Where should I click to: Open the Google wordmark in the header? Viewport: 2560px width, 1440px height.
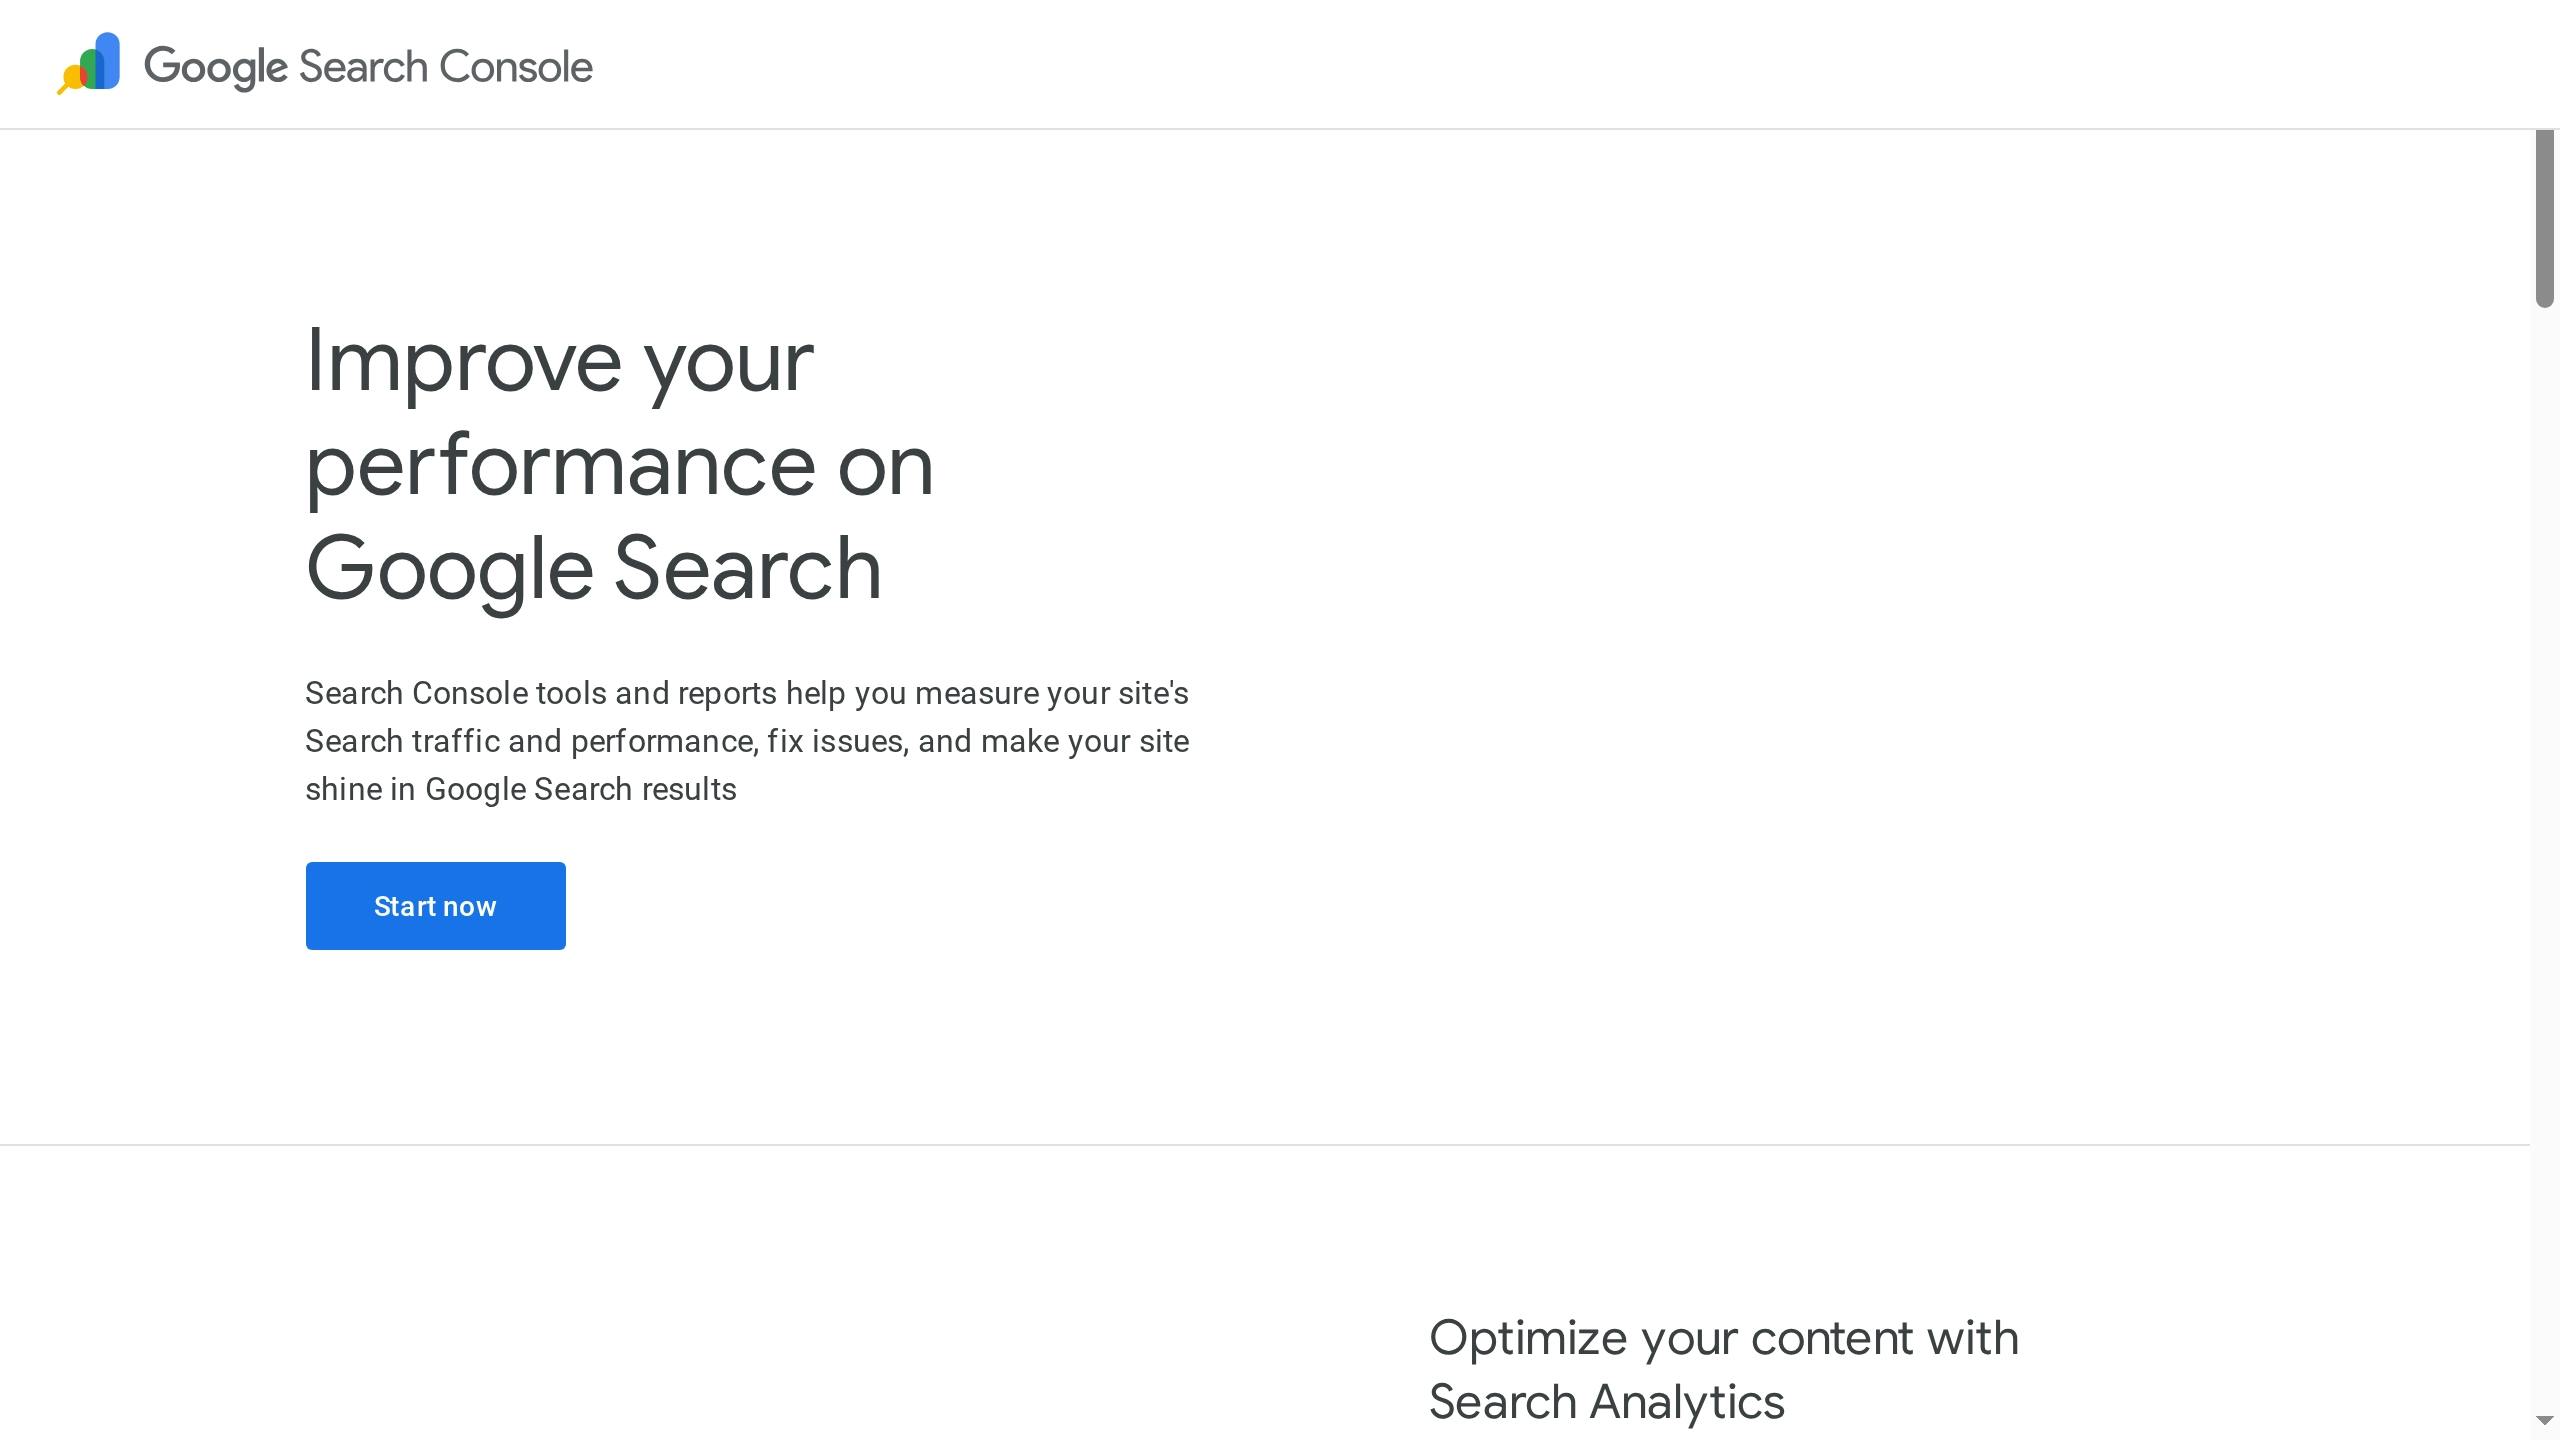click(x=216, y=67)
